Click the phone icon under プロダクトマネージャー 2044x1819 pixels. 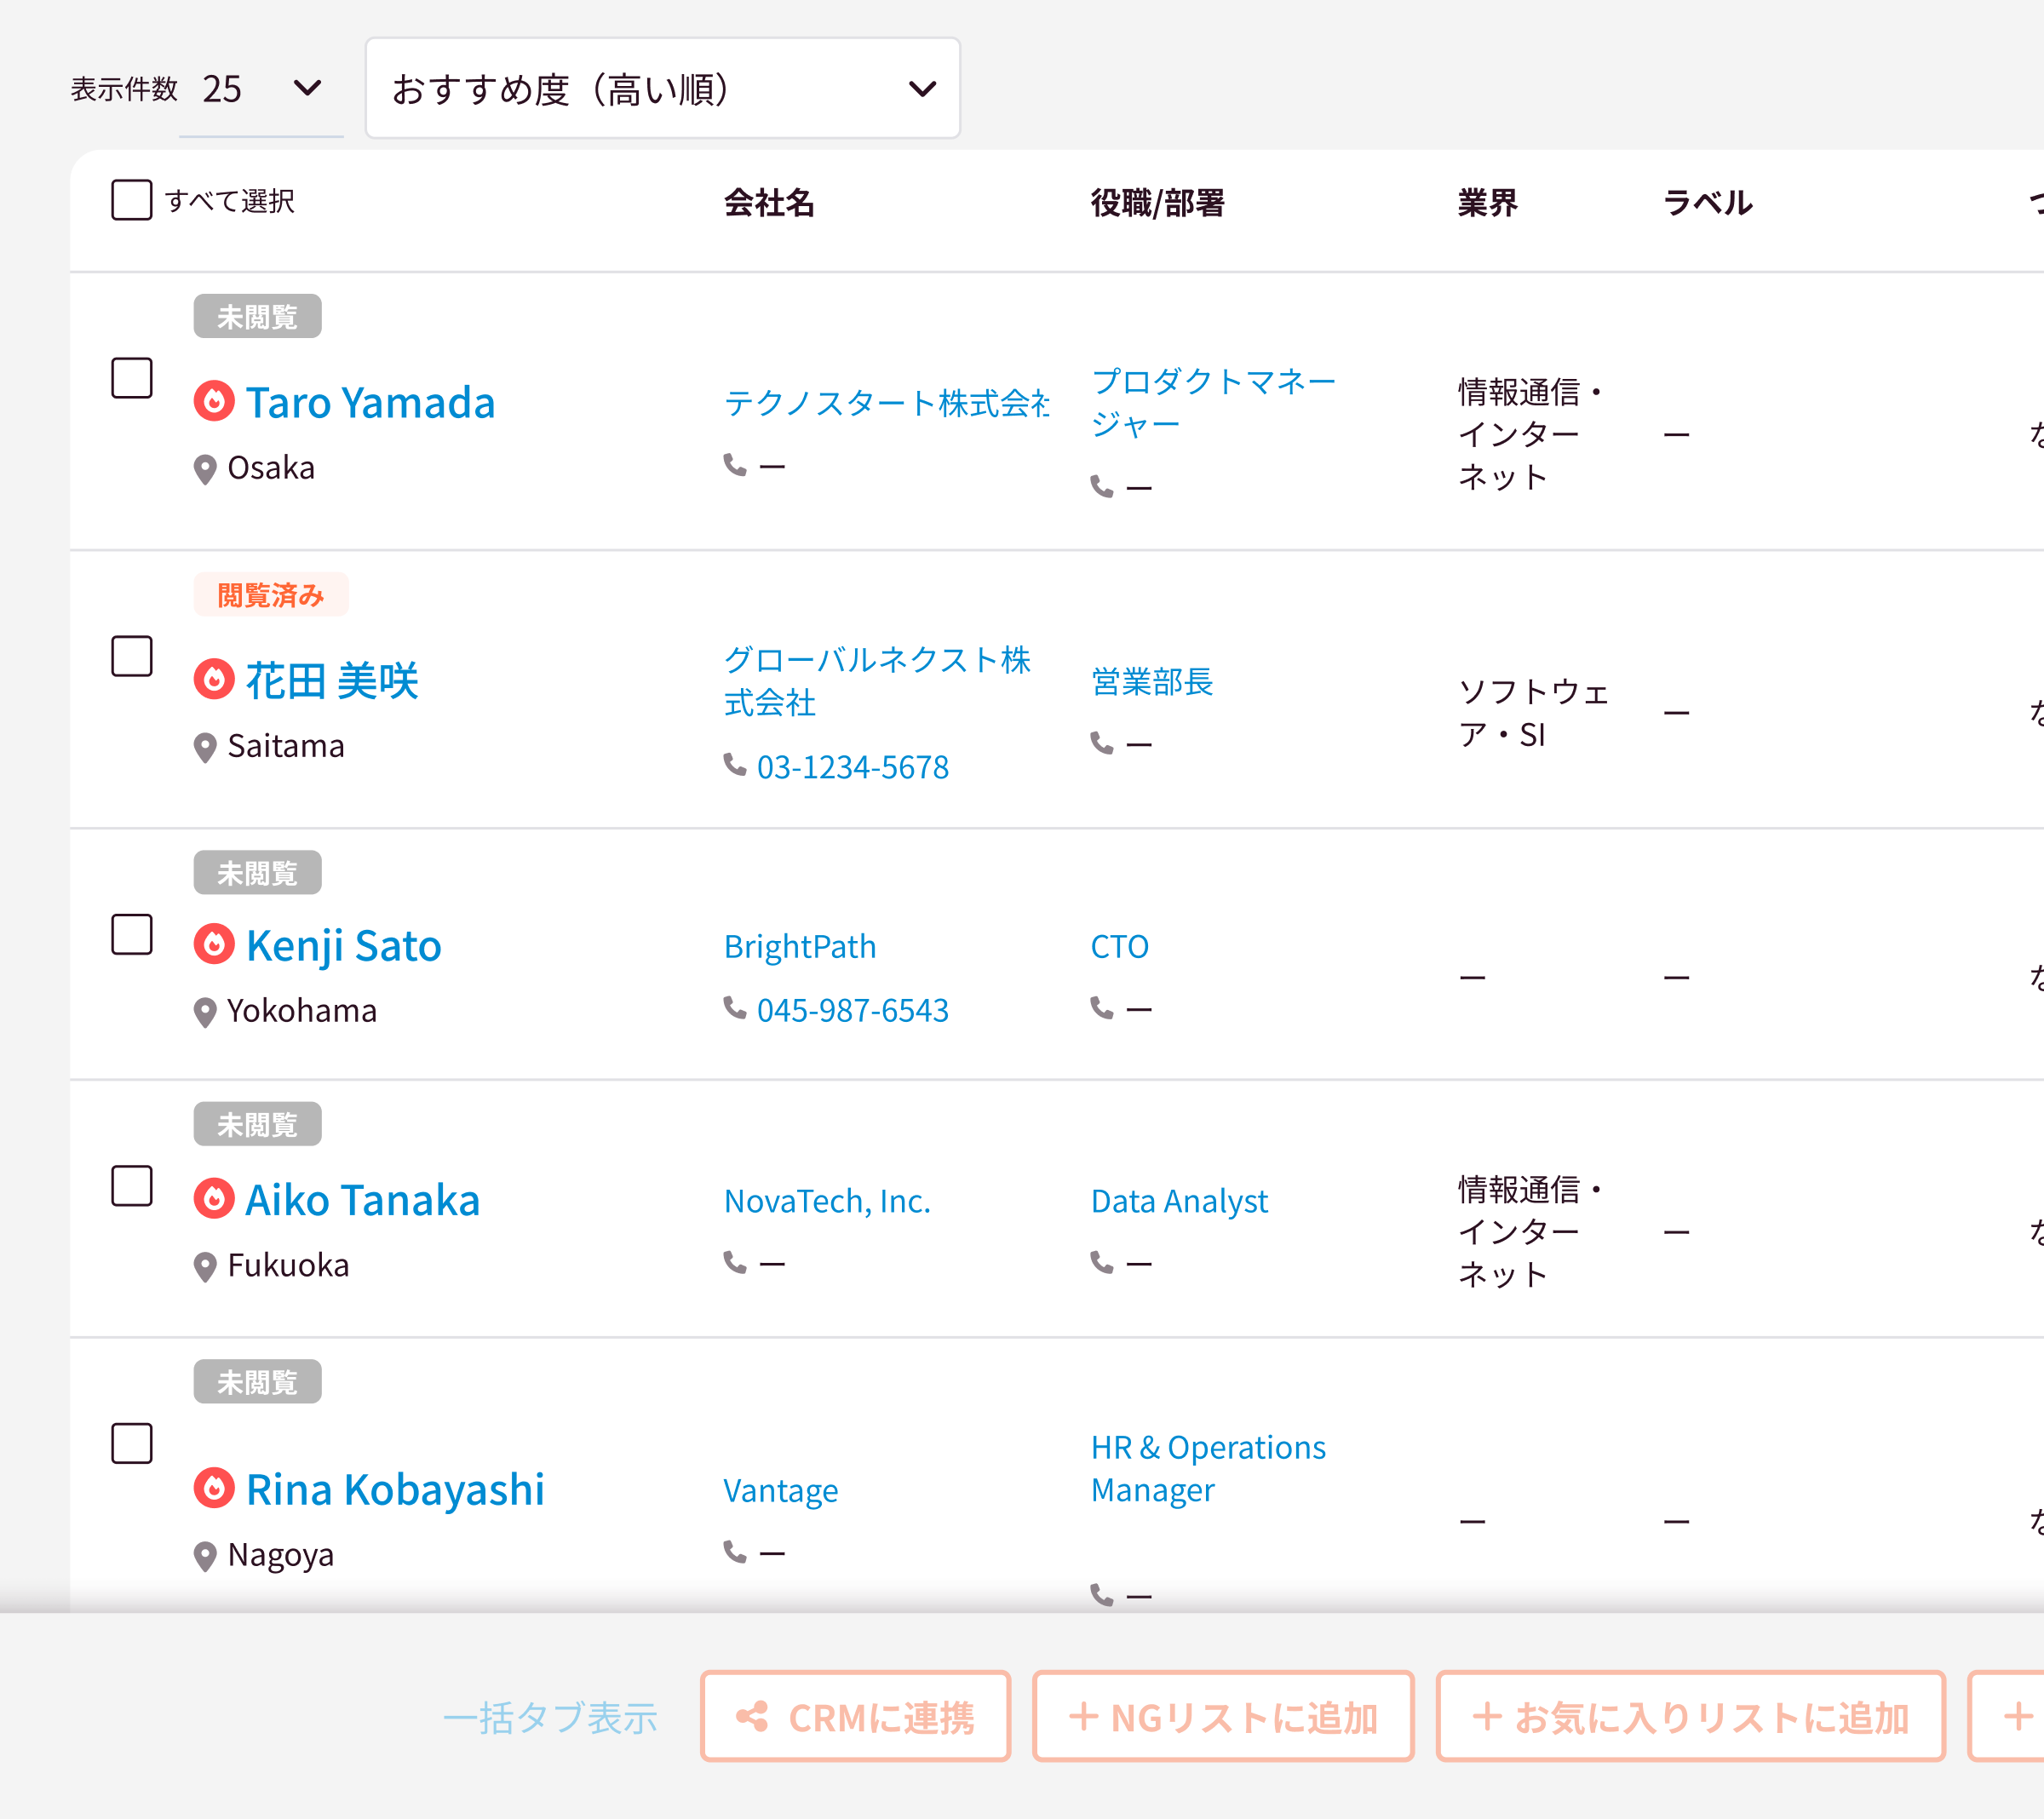pyautogui.click(x=1102, y=486)
